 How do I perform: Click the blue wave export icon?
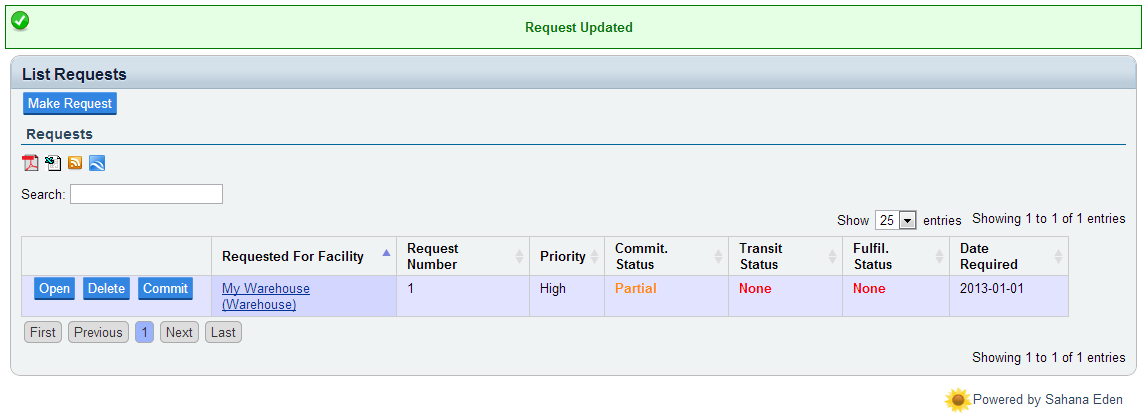(x=97, y=163)
